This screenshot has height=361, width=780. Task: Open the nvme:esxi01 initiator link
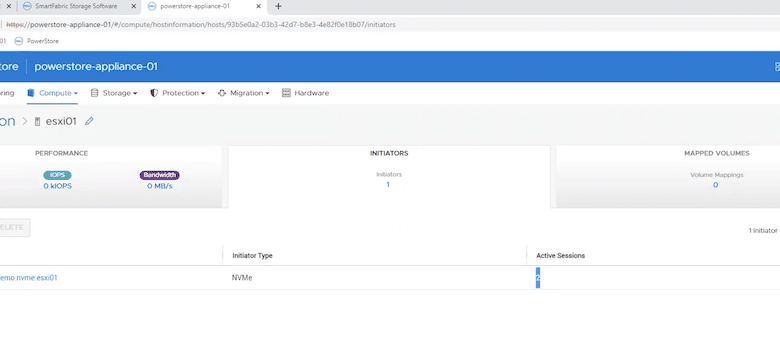(29, 278)
